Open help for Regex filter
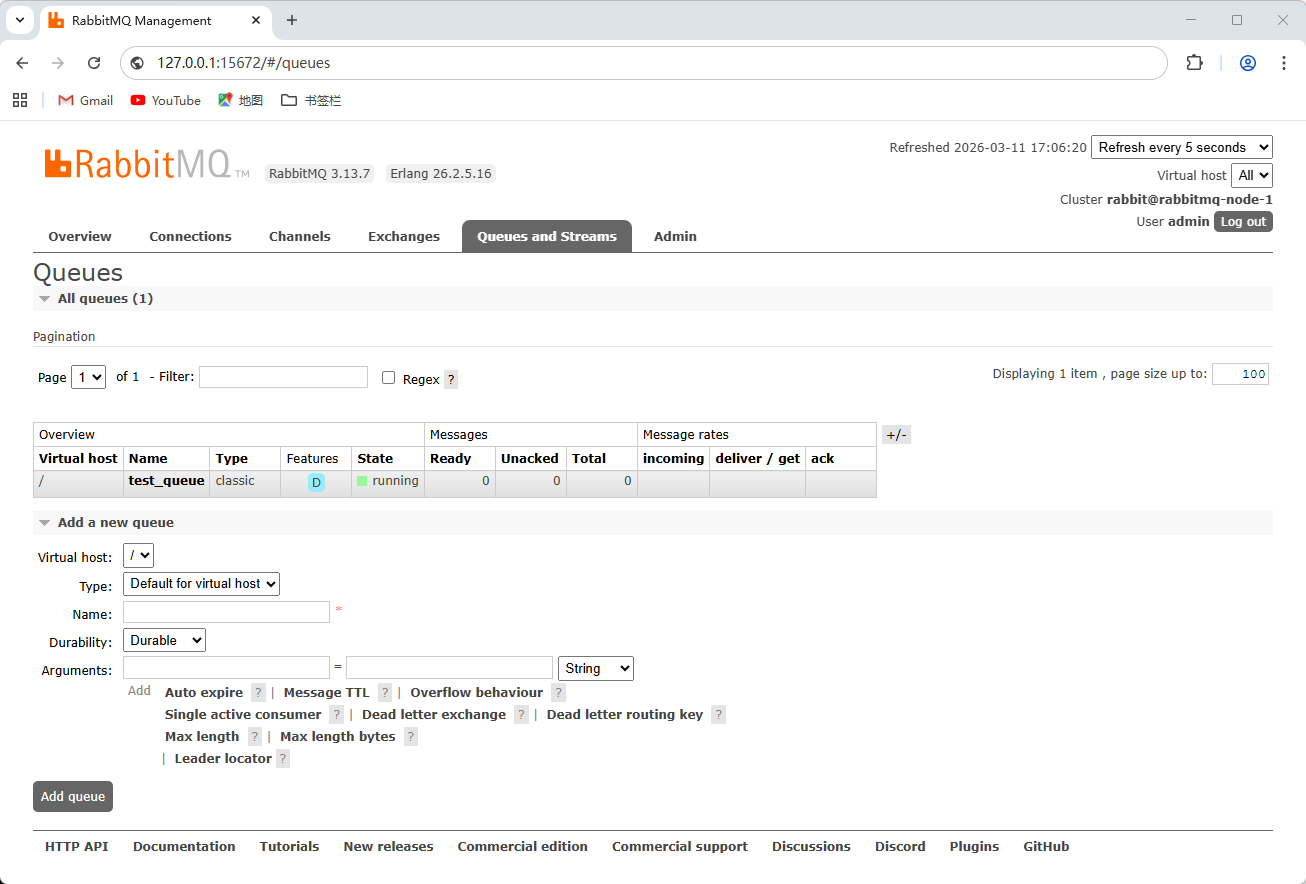1306x884 pixels. point(451,379)
